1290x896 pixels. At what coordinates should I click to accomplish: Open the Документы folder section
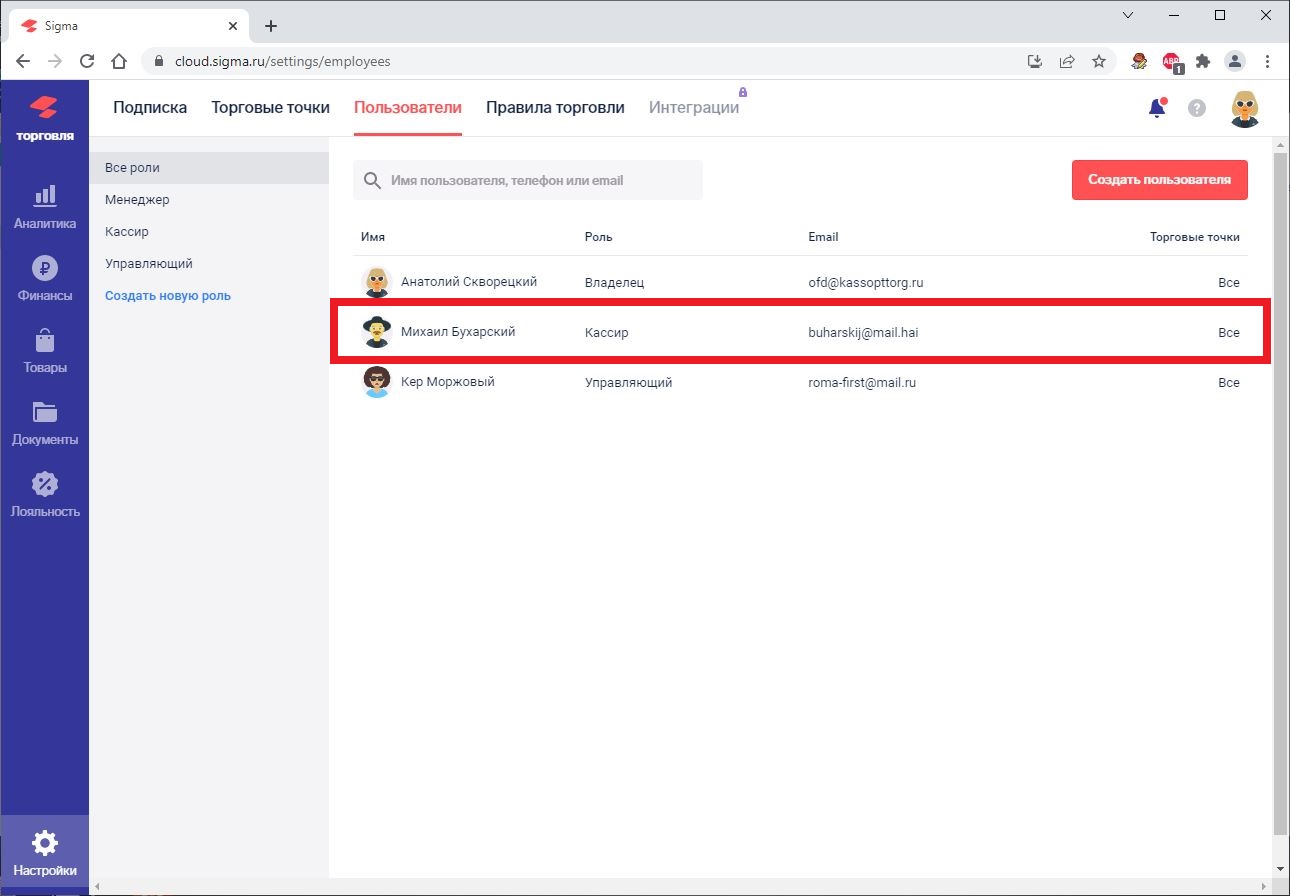click(44, 423)
